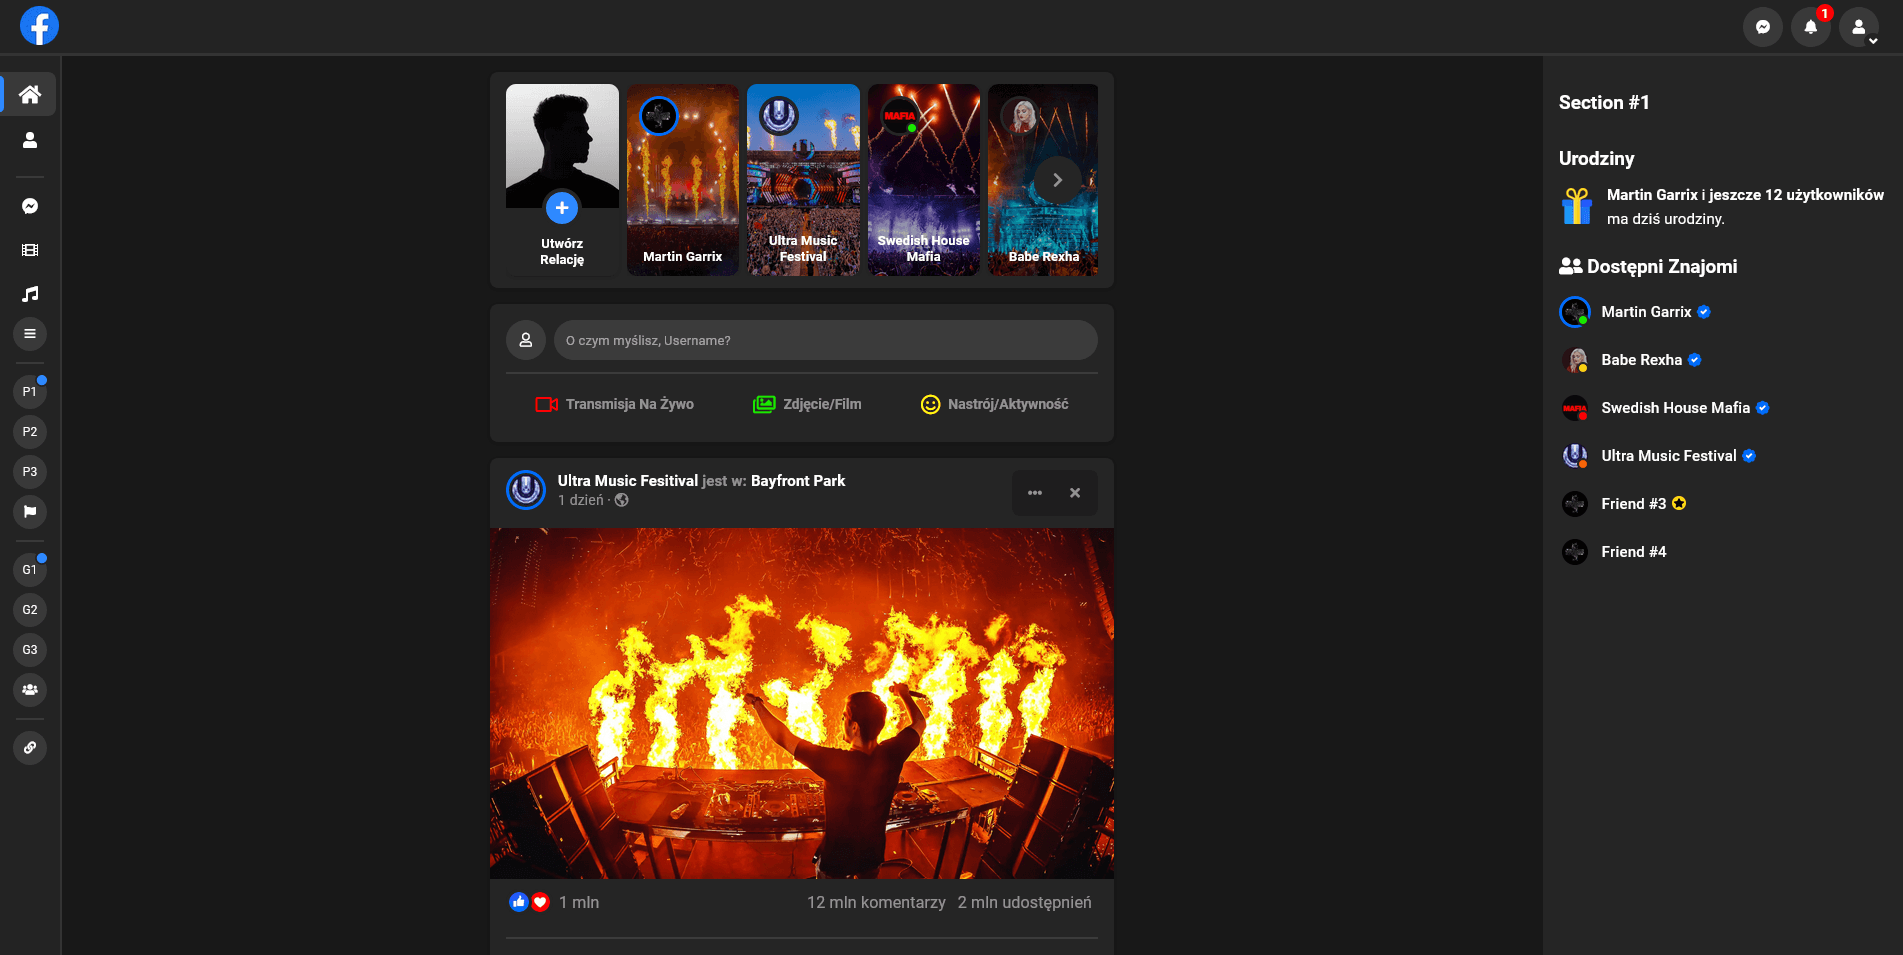1903x955 pixels.
Task: Click the link chain sidebar icon
Action: [30, 748]
